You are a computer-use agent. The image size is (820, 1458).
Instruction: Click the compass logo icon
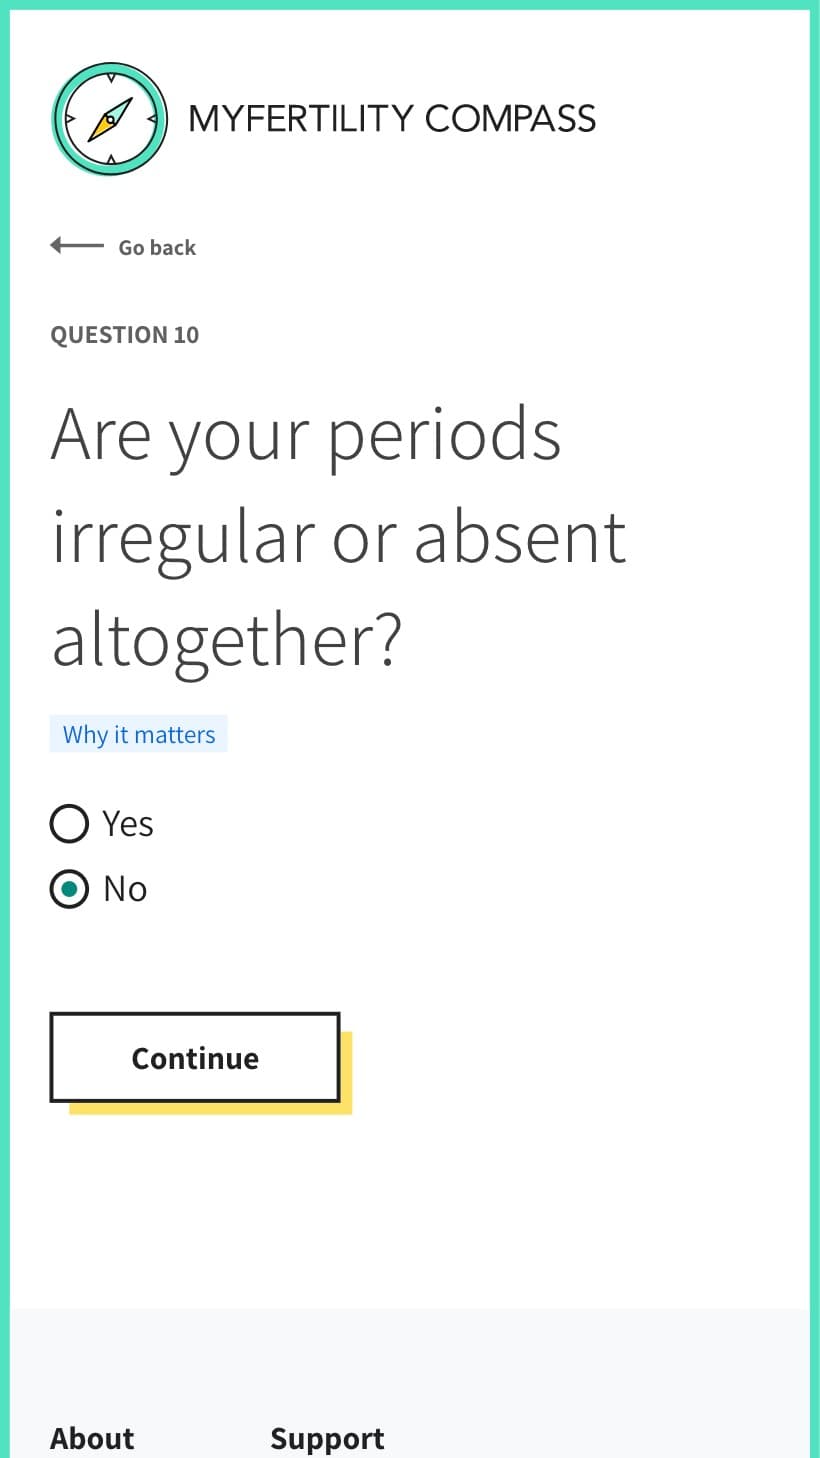pos(110,119)
